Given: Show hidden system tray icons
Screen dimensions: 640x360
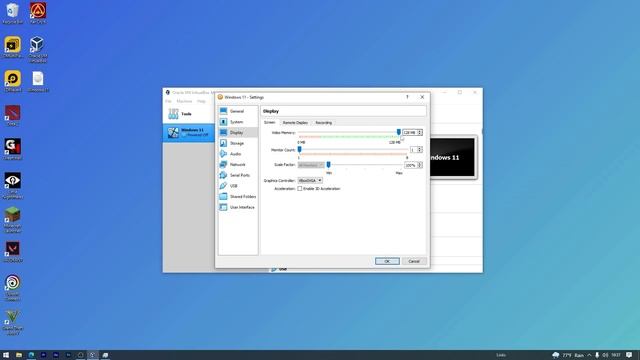Looking at the screenshot, I should tap(589, 355).
